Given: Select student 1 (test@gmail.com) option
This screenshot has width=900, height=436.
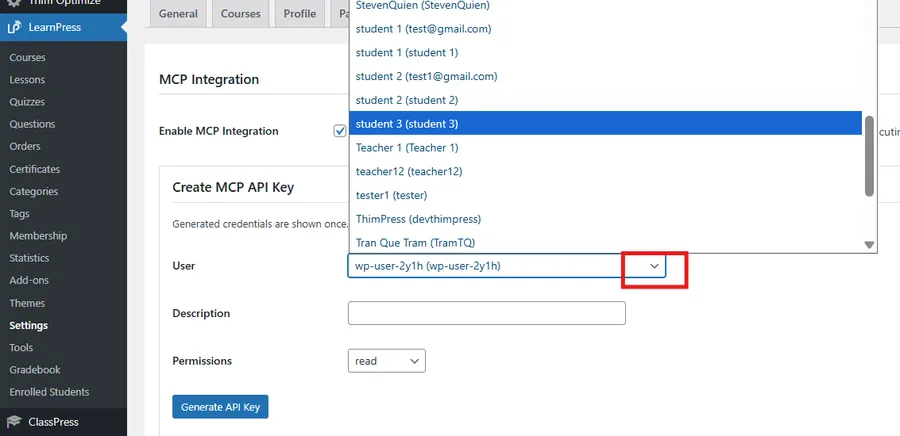Looking at the screenshot, I should [x=606, y=29].
